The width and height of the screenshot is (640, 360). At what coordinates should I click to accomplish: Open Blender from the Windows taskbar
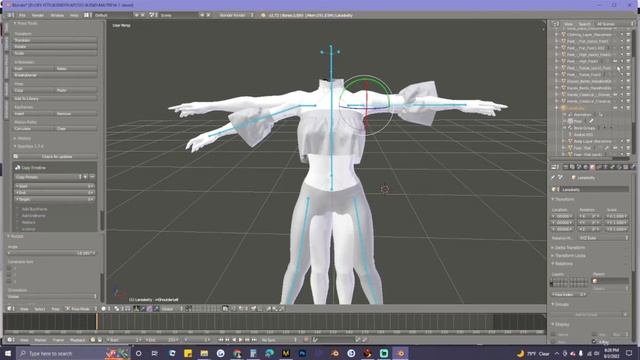click(x=400, y=353)
